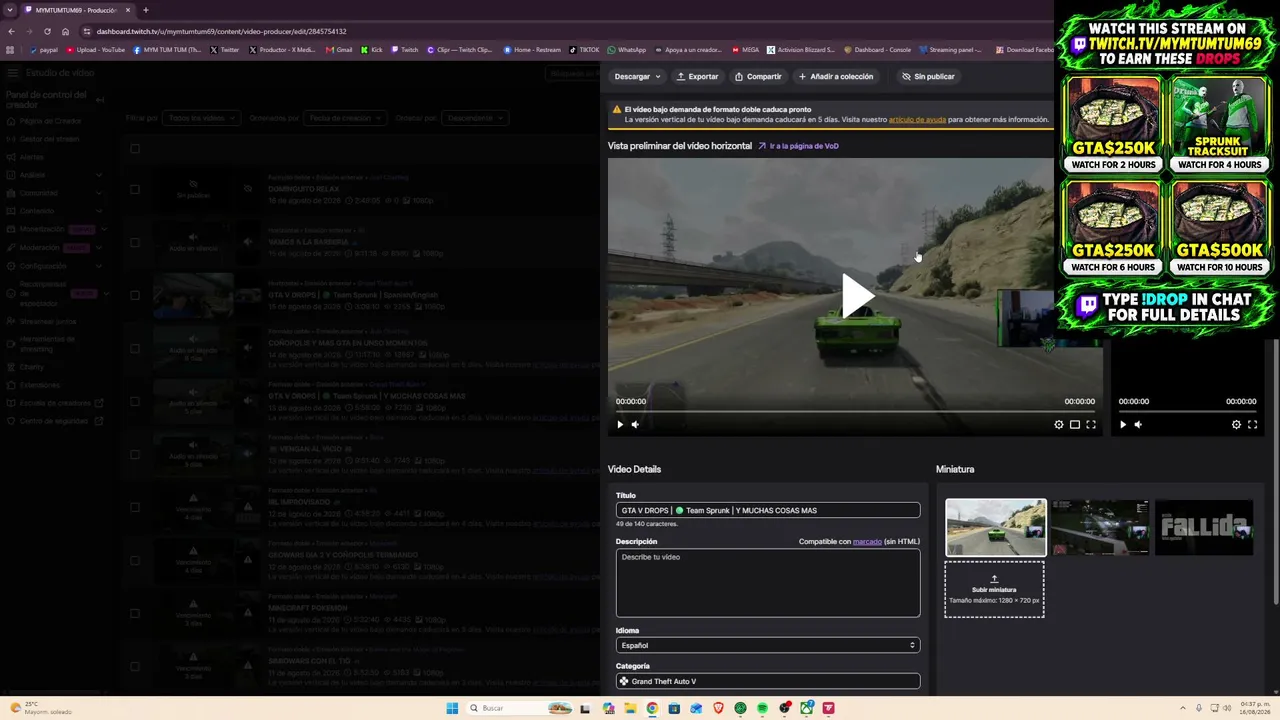
Task: Click the Categoría field Grand Theft Auto V
Action: point(768,681)
